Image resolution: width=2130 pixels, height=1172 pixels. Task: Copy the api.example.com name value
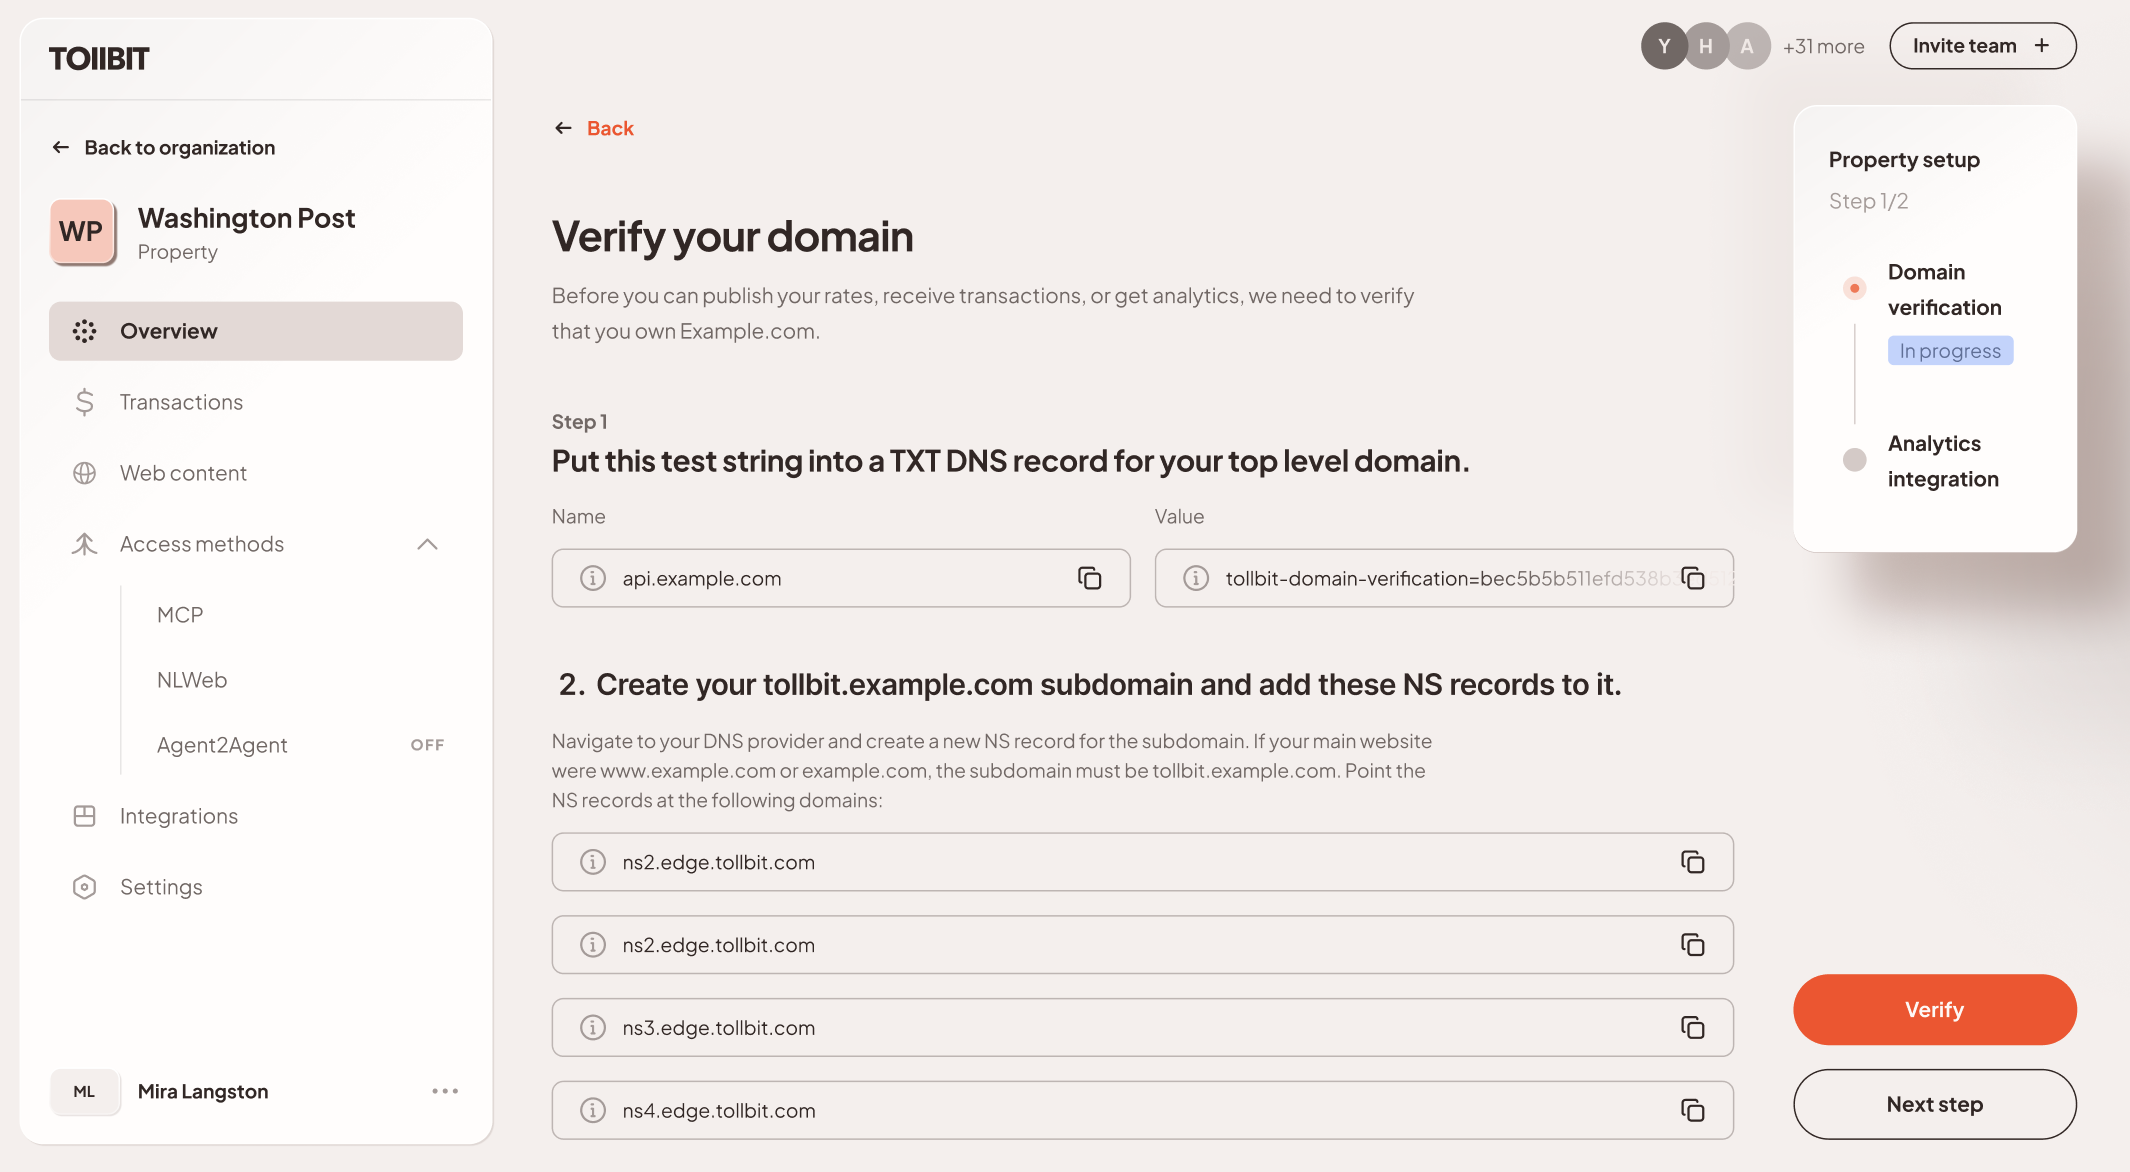pyautogui.click(x=1089, y=578)
